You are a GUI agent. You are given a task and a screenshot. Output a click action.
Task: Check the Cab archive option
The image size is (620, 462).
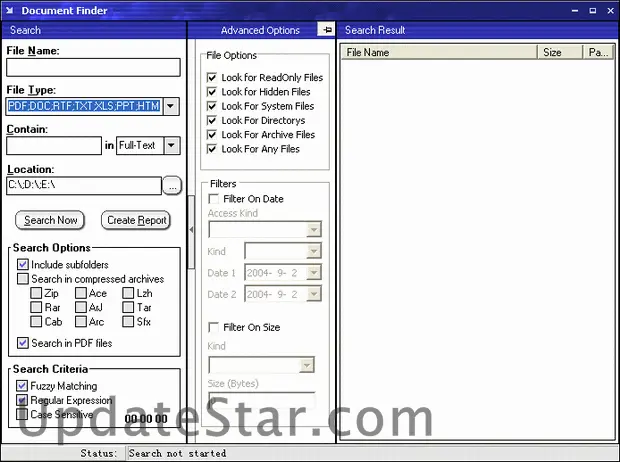pyautogui.click(x=36, y=322)
